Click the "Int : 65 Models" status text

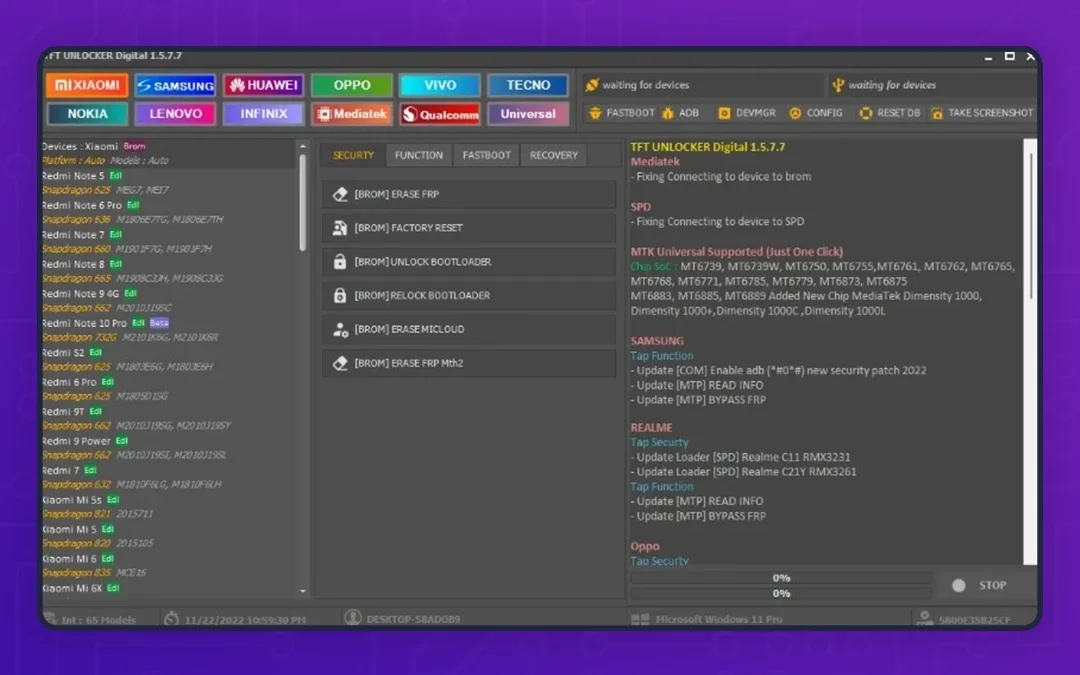[98, 620]
